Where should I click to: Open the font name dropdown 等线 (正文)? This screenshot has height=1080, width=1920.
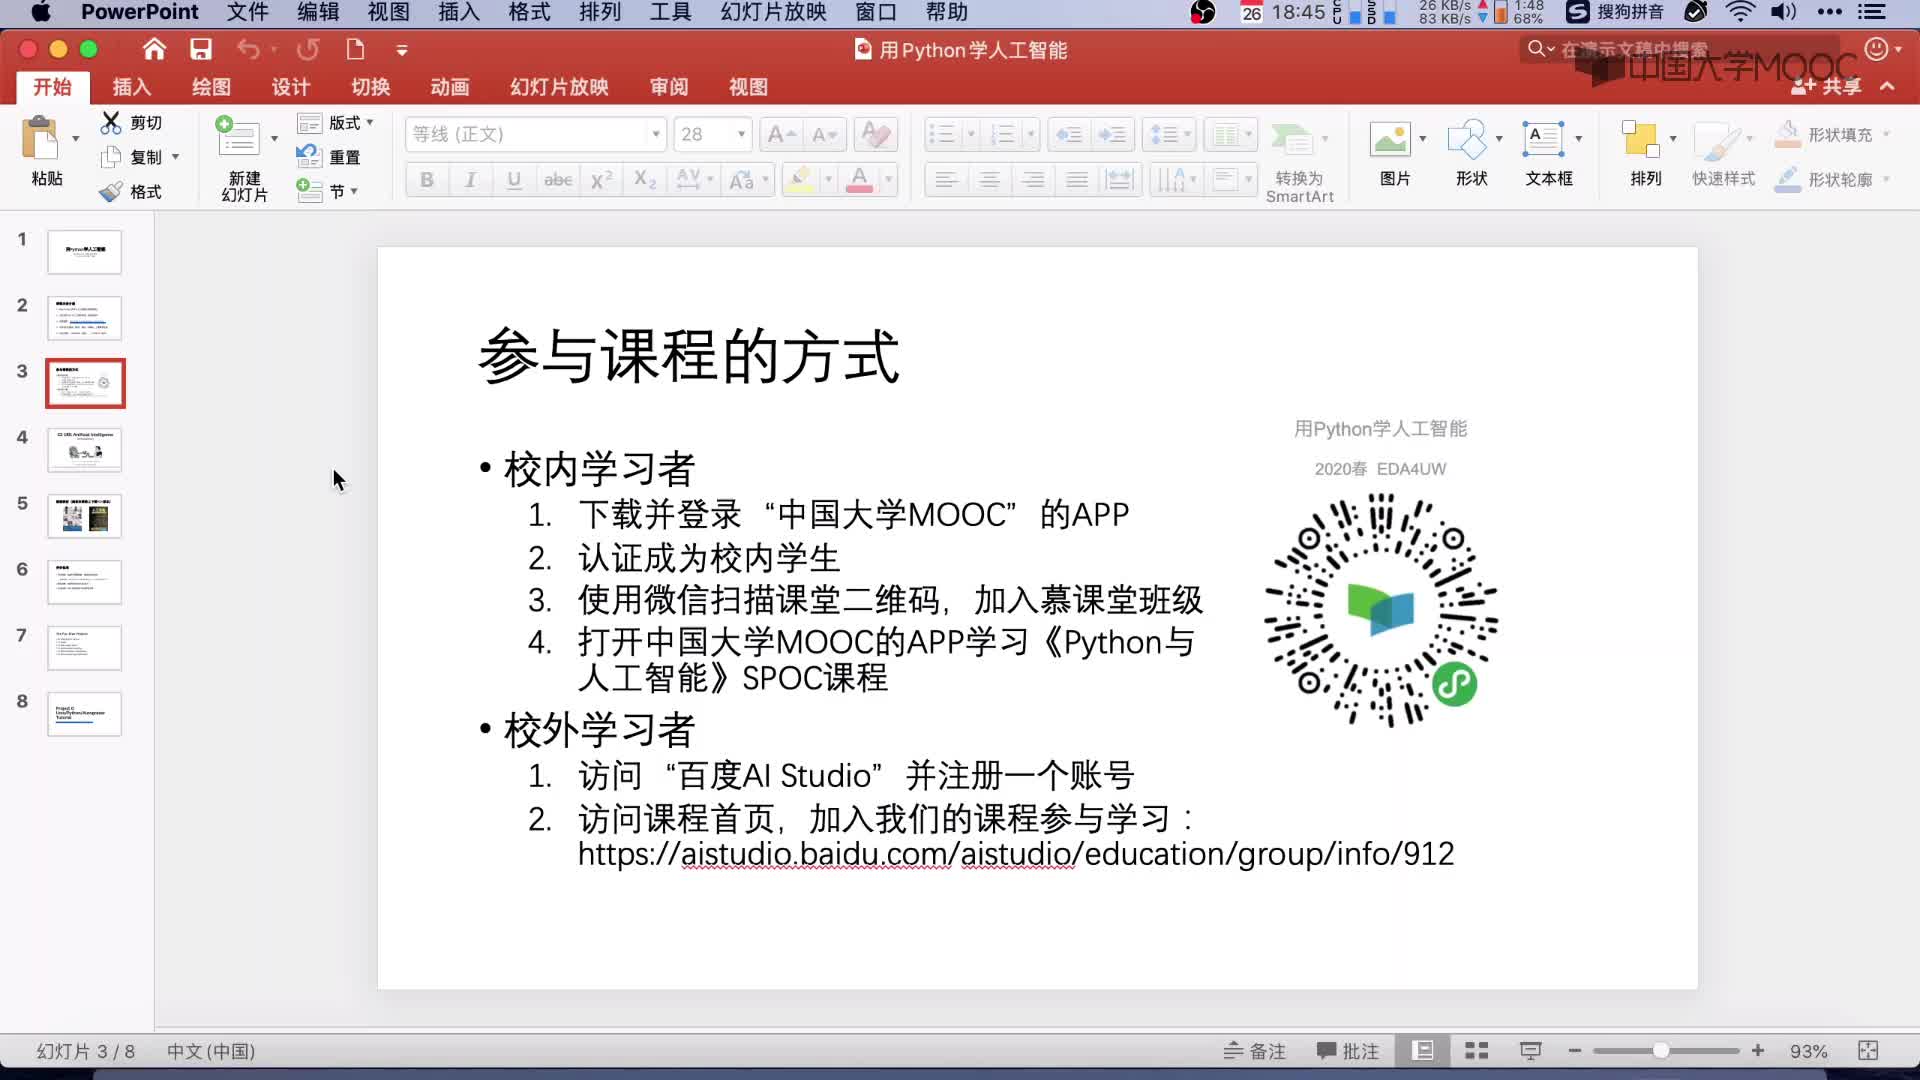[x=656, y=134]
